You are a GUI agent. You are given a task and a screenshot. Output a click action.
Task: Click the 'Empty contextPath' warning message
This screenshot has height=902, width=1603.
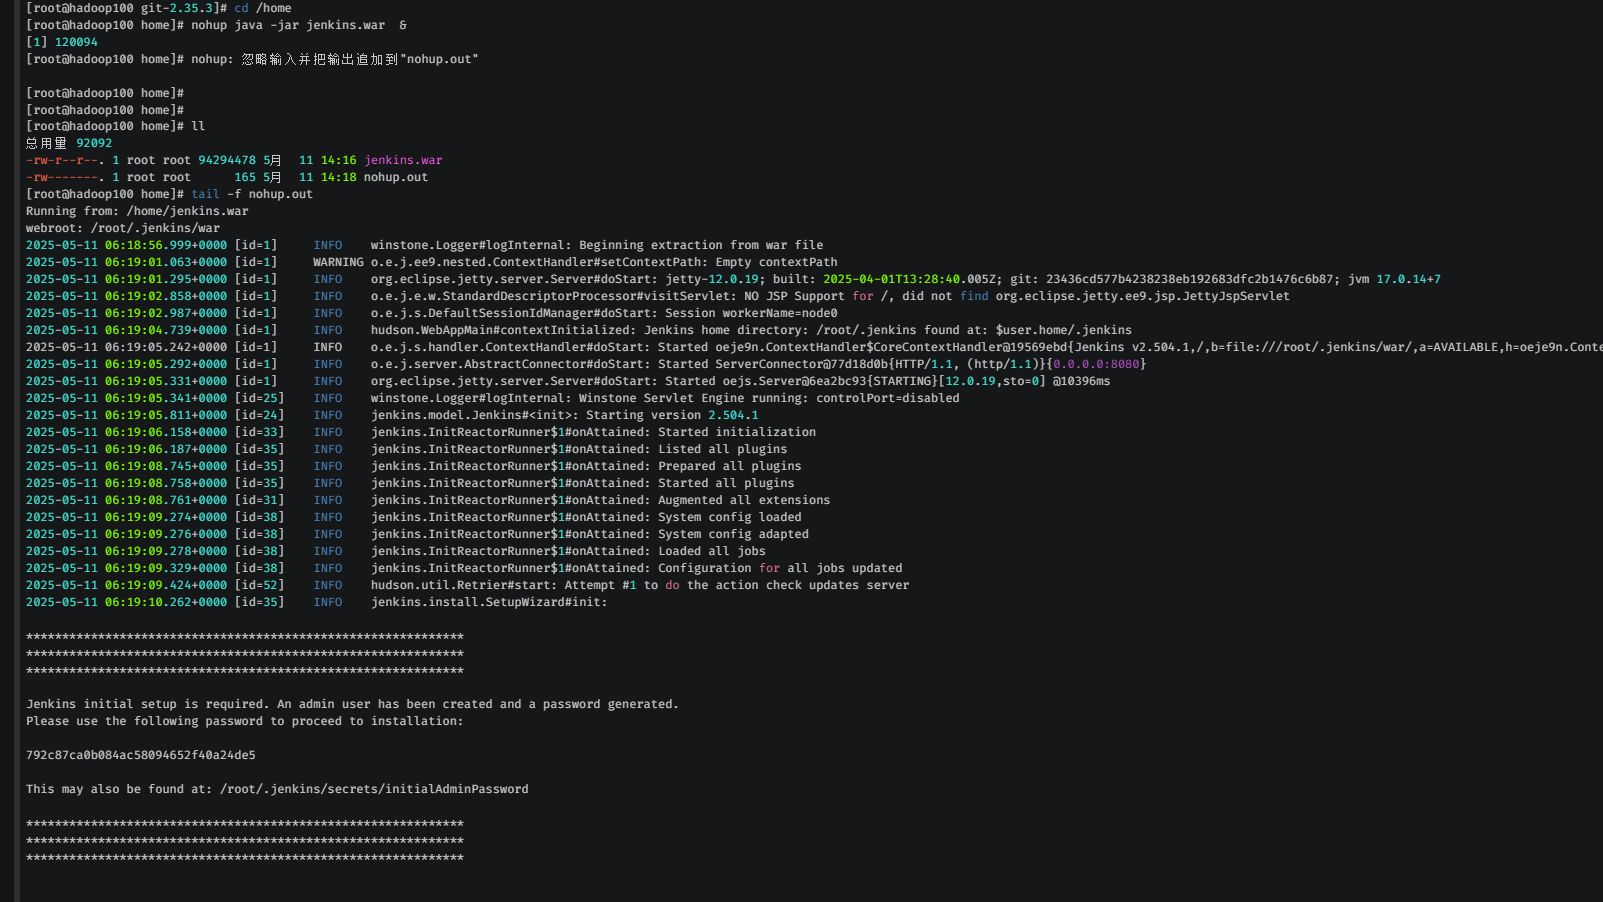tap(776, 262)
